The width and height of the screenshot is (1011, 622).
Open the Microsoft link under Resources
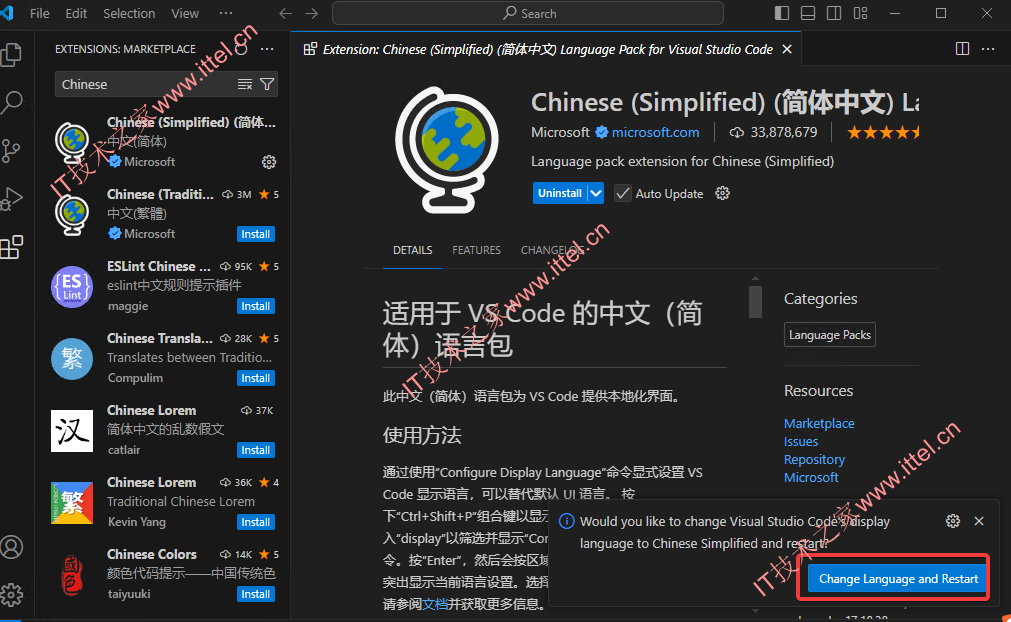point(810,478)
